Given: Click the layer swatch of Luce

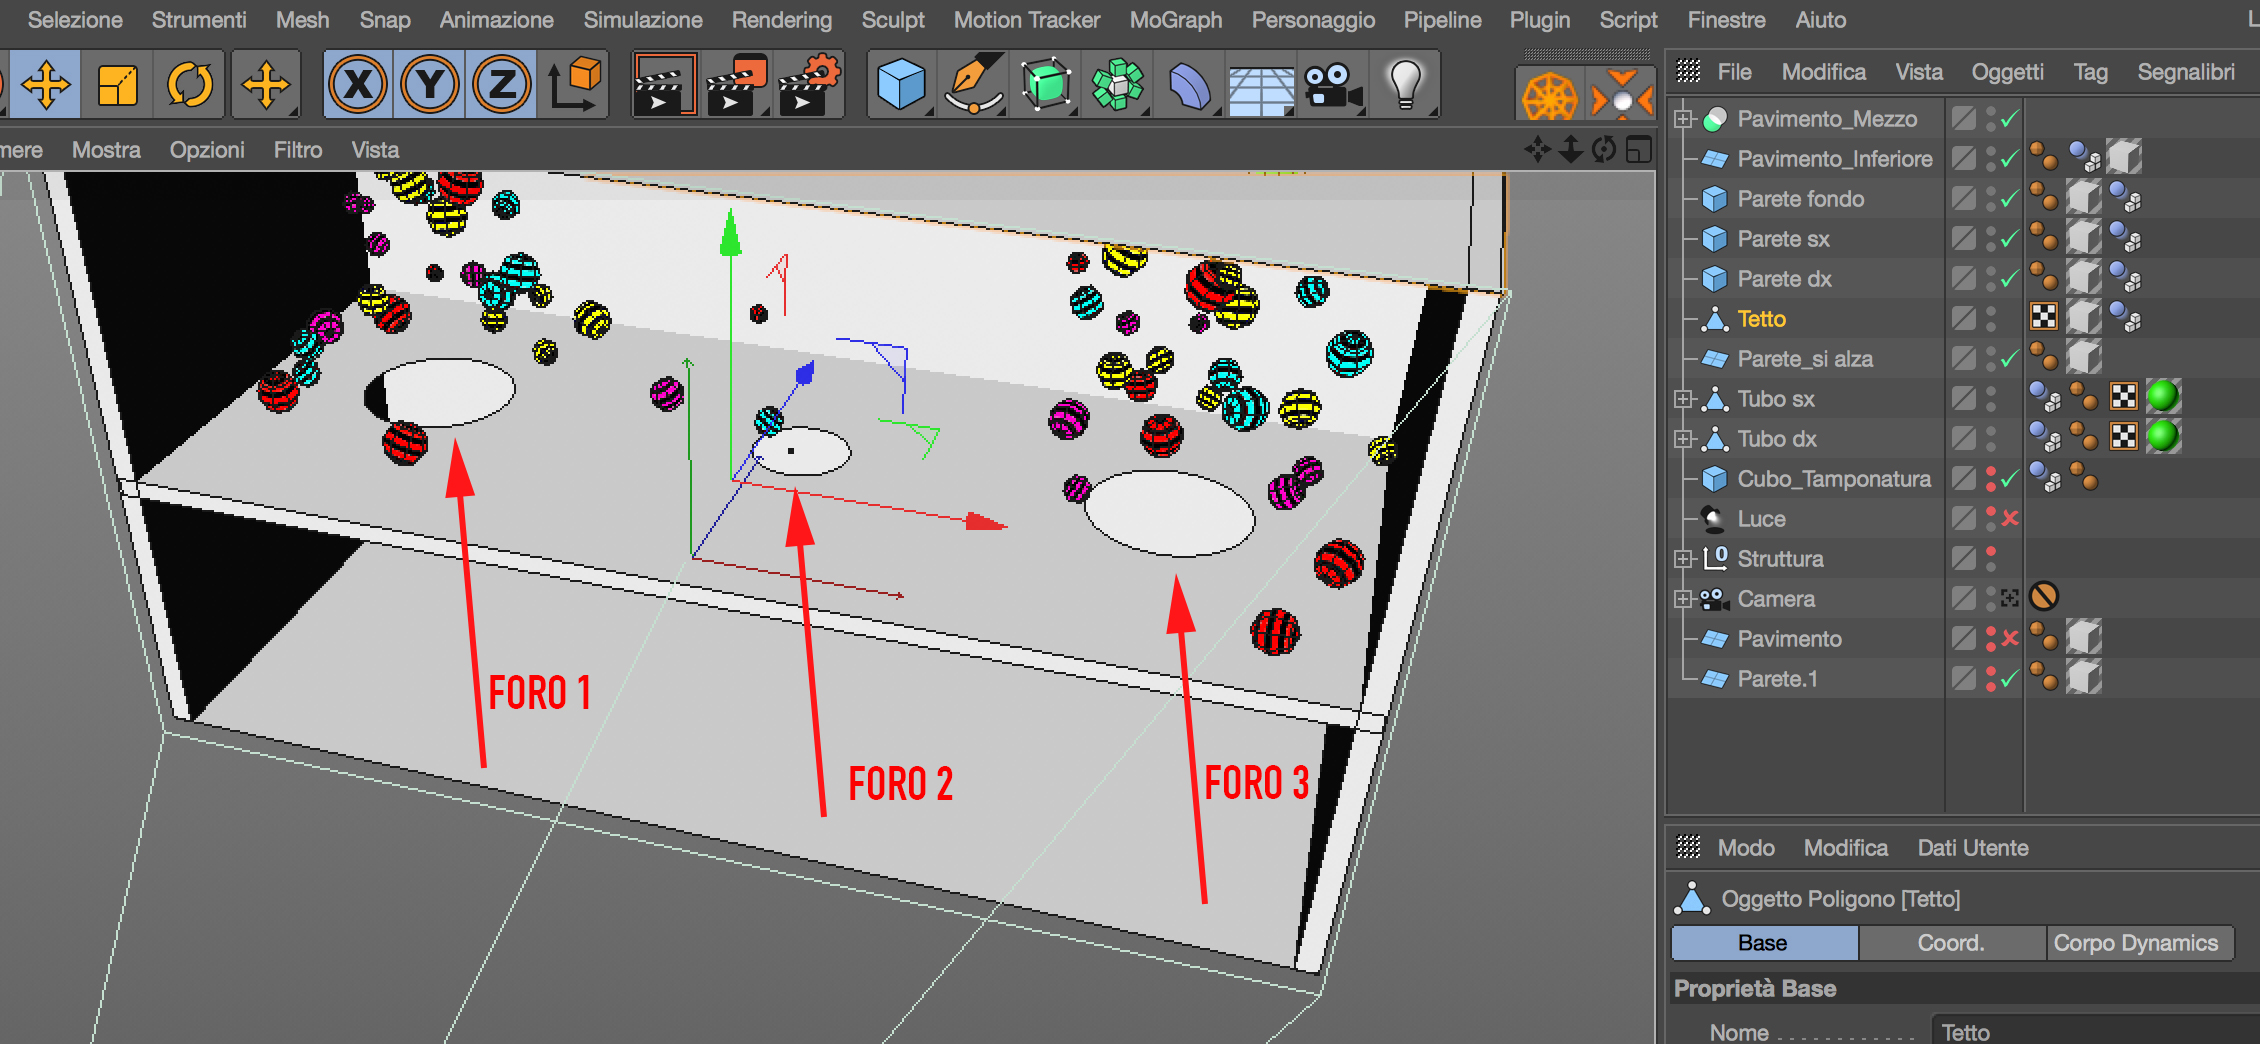Looking at the screenshot, I should coord(1964,518).
